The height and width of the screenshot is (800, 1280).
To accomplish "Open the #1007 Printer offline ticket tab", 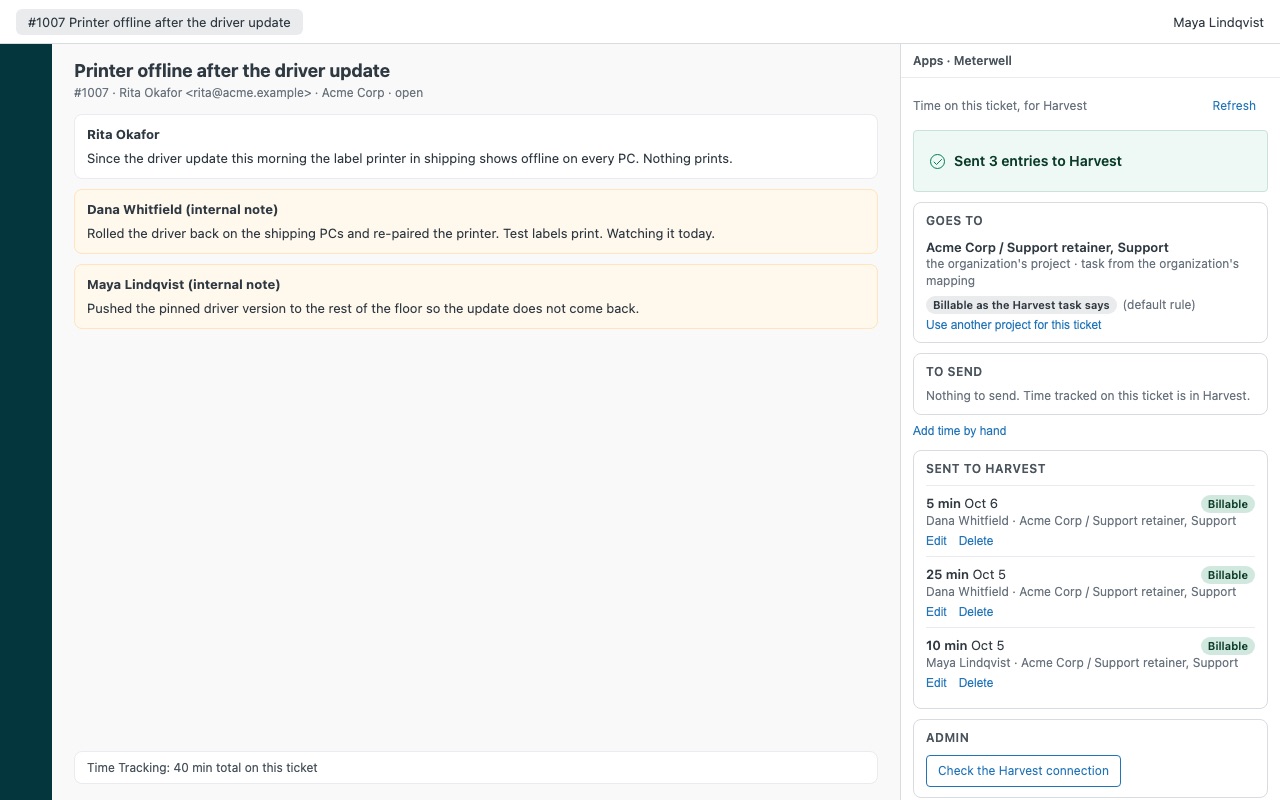I will click(159, 22).
